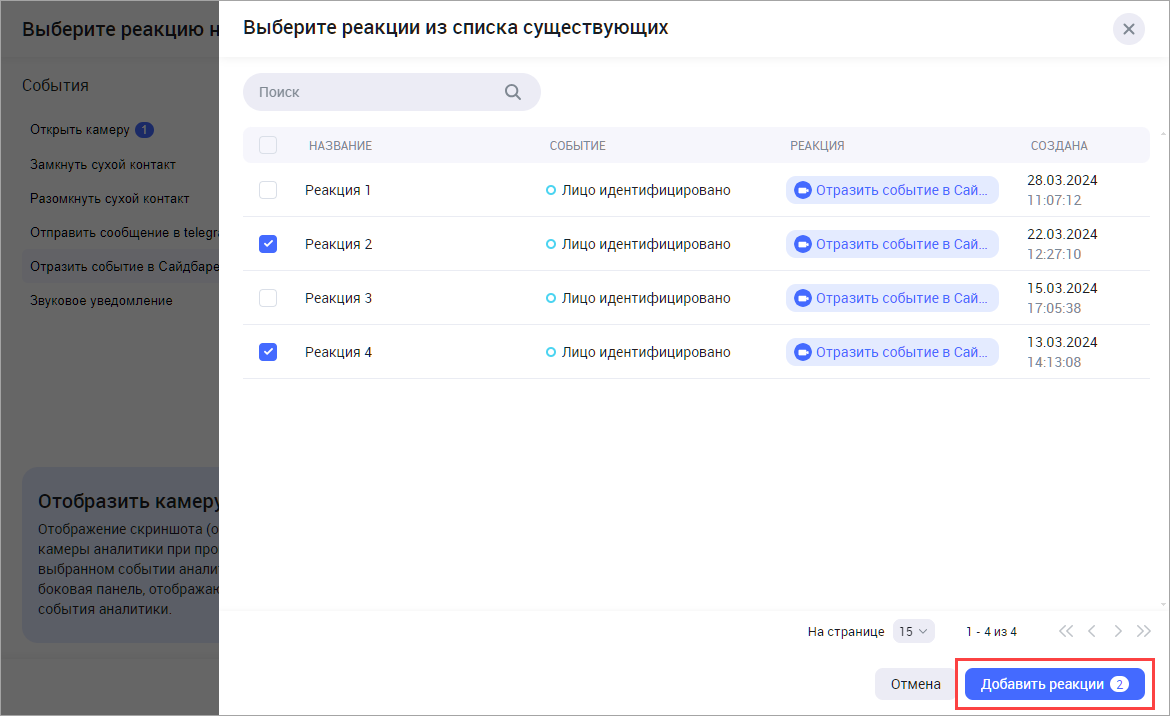The image size is (1170, 716).
Task: Select Открыть камеру in events list
Action: [x=80, y=130]
